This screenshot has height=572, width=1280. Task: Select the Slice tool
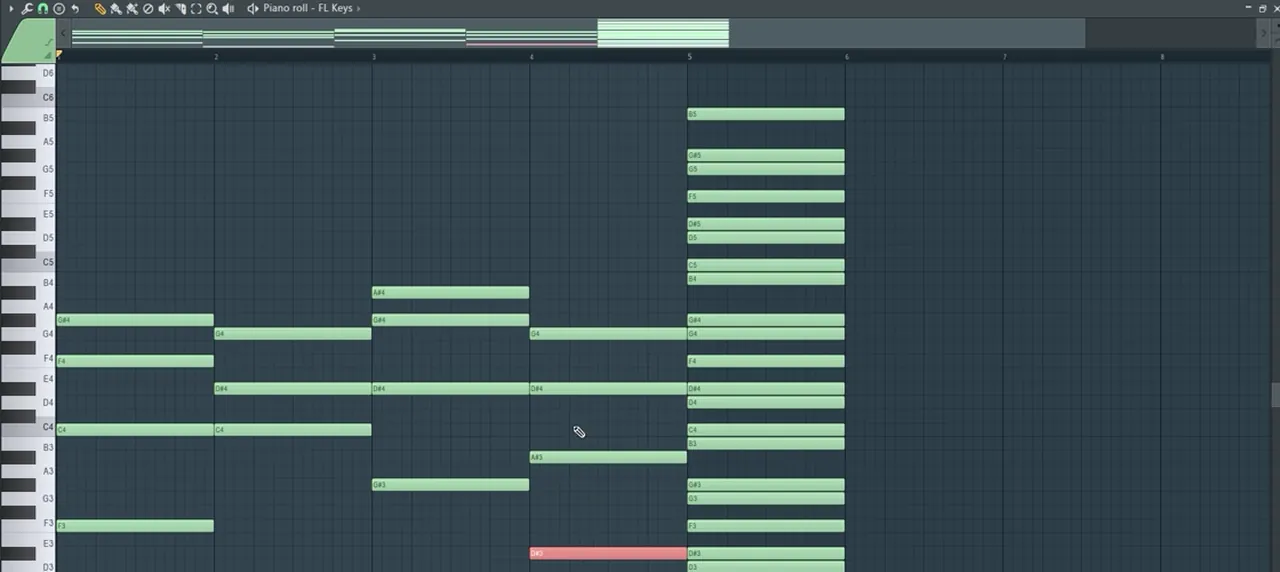[181, 8]
